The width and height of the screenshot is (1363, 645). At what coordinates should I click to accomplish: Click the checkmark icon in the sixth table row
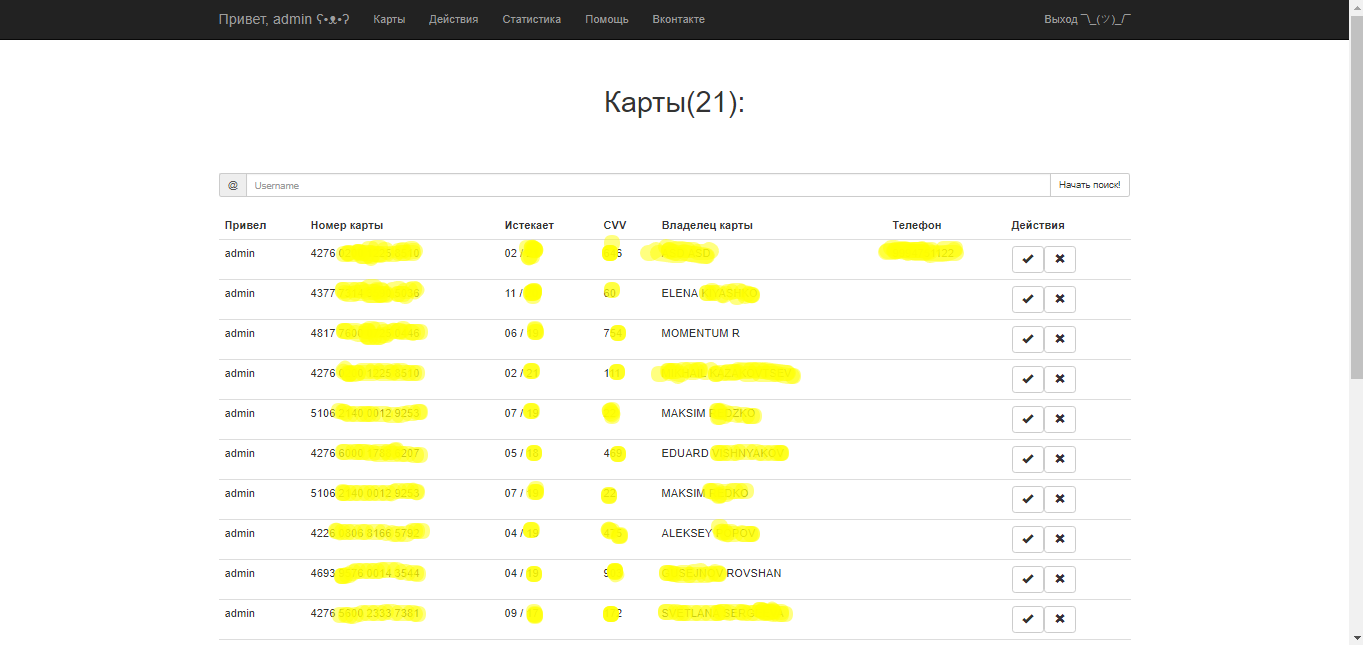click(x=1027, y=460)
